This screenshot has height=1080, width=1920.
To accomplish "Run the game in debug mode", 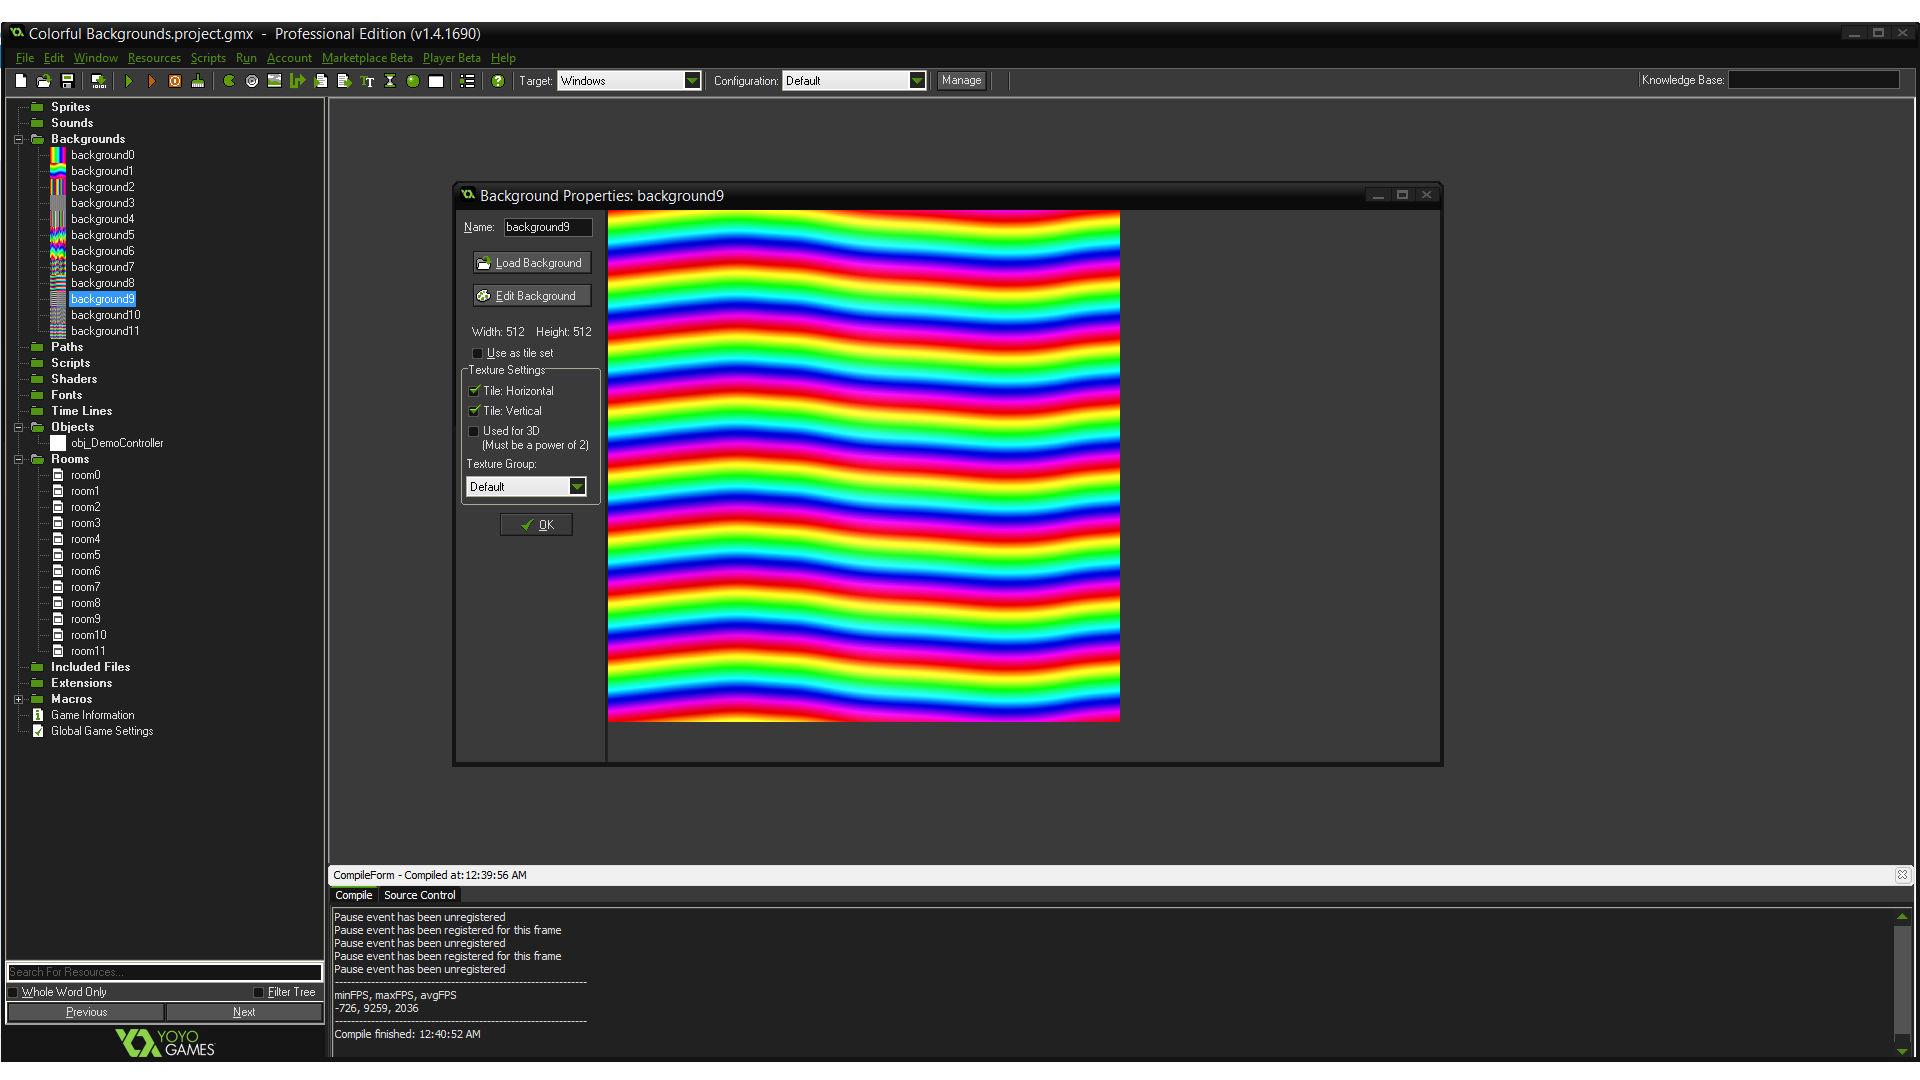I will [152, 81].
